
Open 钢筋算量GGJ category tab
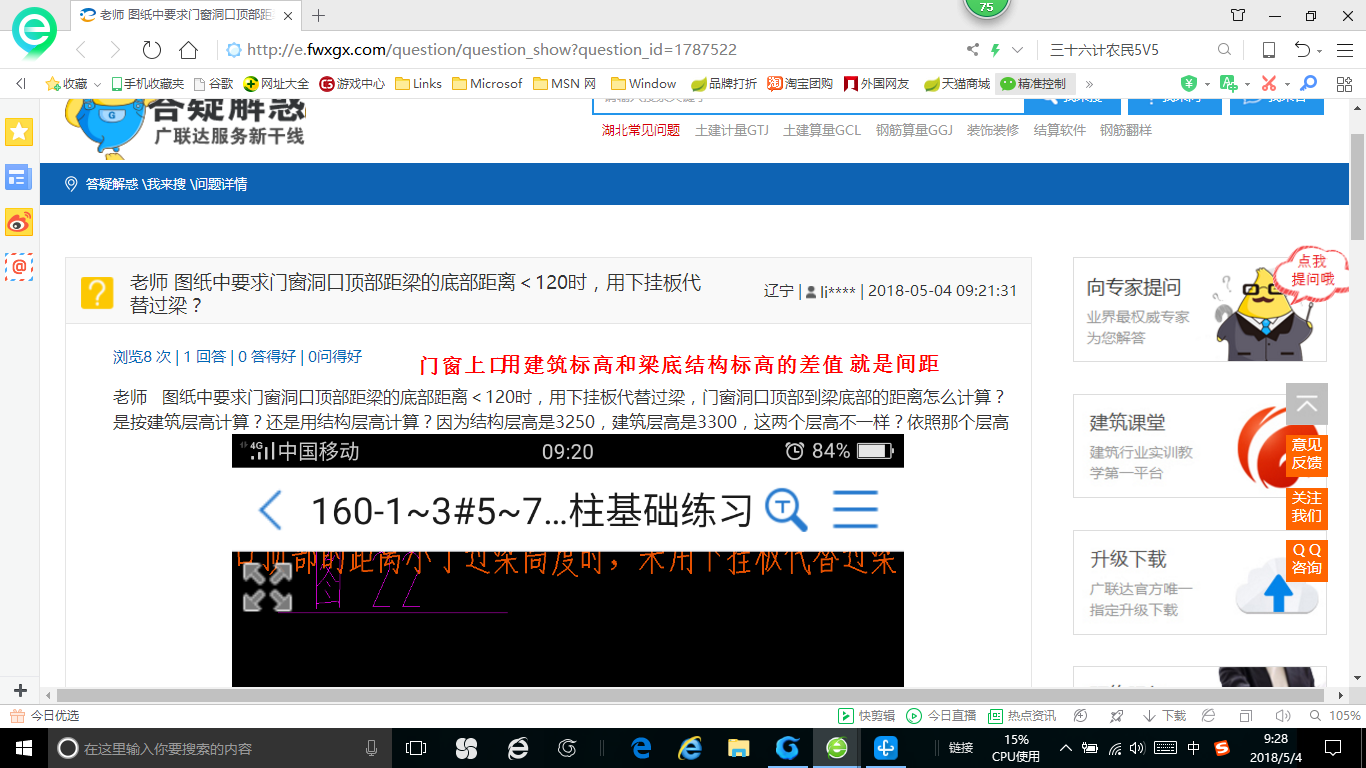click(914, 130)
